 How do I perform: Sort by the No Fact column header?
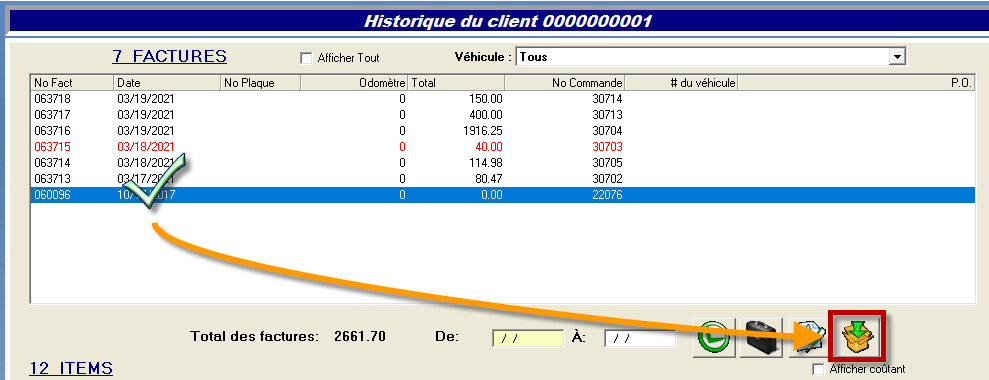pyautogui.click(x=73, y=83)
